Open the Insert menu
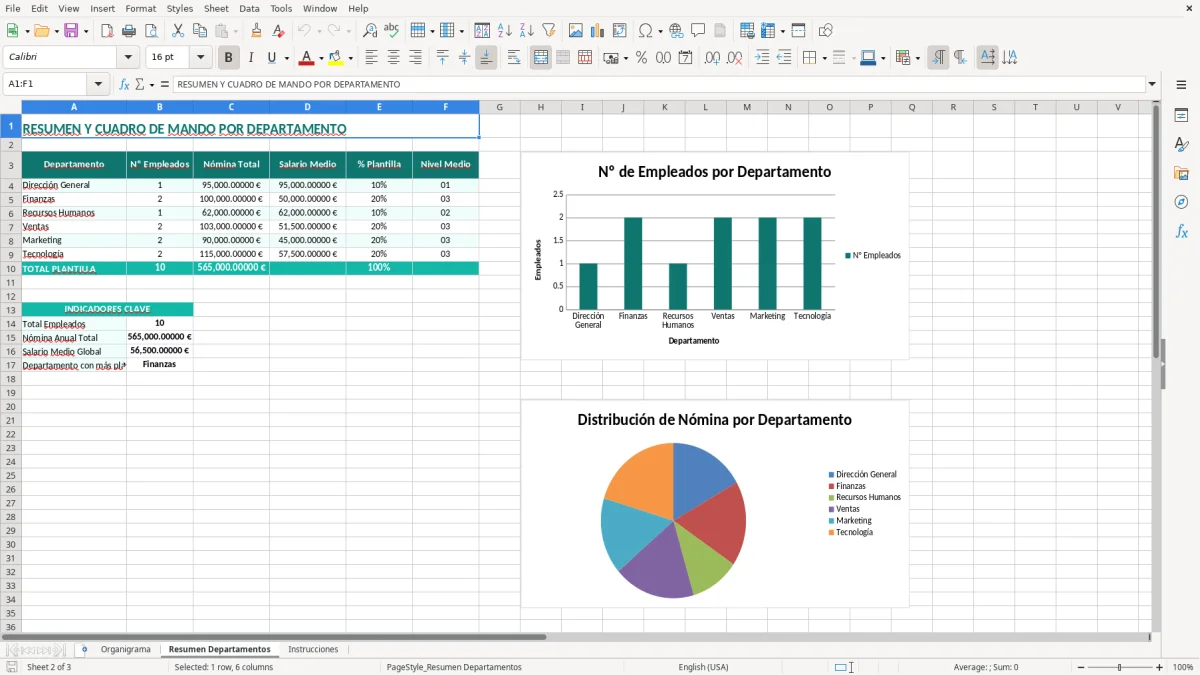Viewport: 1200px width, 675px height. 102,8
